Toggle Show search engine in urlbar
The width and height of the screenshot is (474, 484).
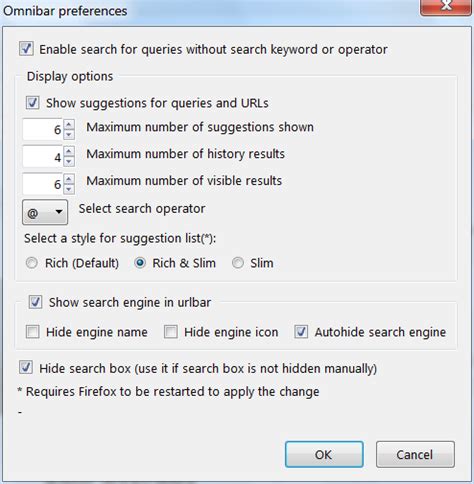[x=35, y=302]
